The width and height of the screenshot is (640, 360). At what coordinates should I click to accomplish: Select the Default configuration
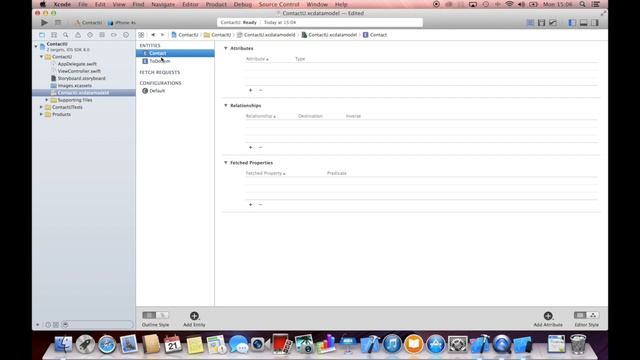tap(175, 91)
